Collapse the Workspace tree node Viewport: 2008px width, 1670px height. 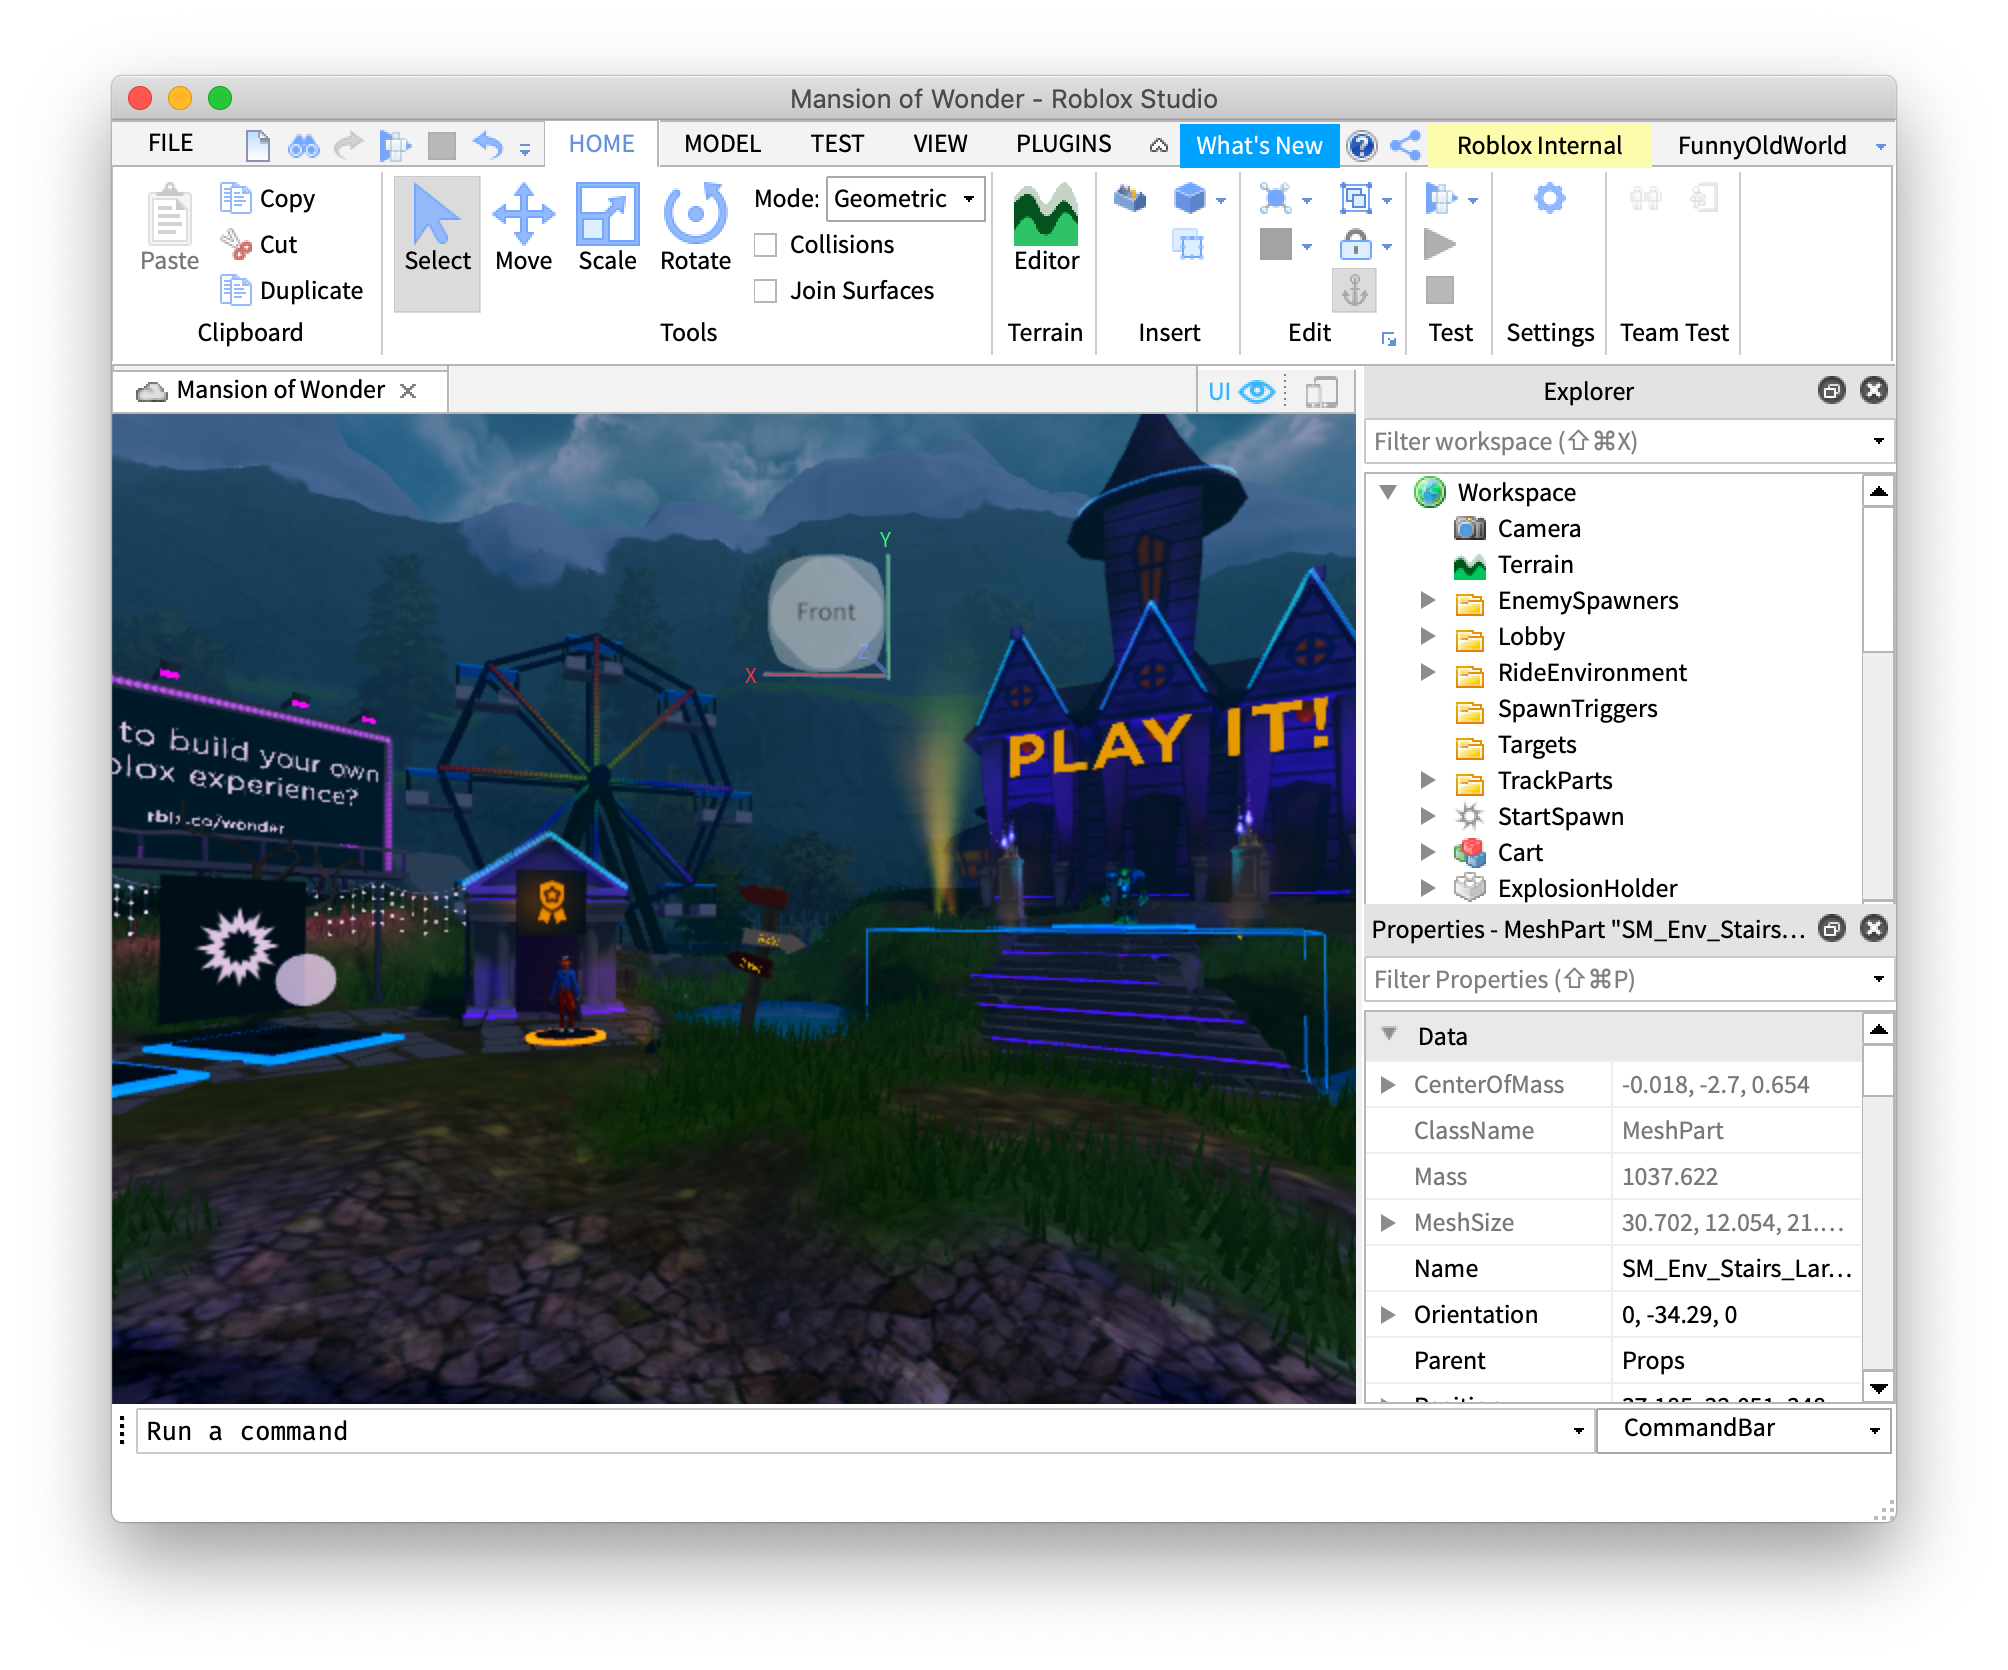point(1388,492)
